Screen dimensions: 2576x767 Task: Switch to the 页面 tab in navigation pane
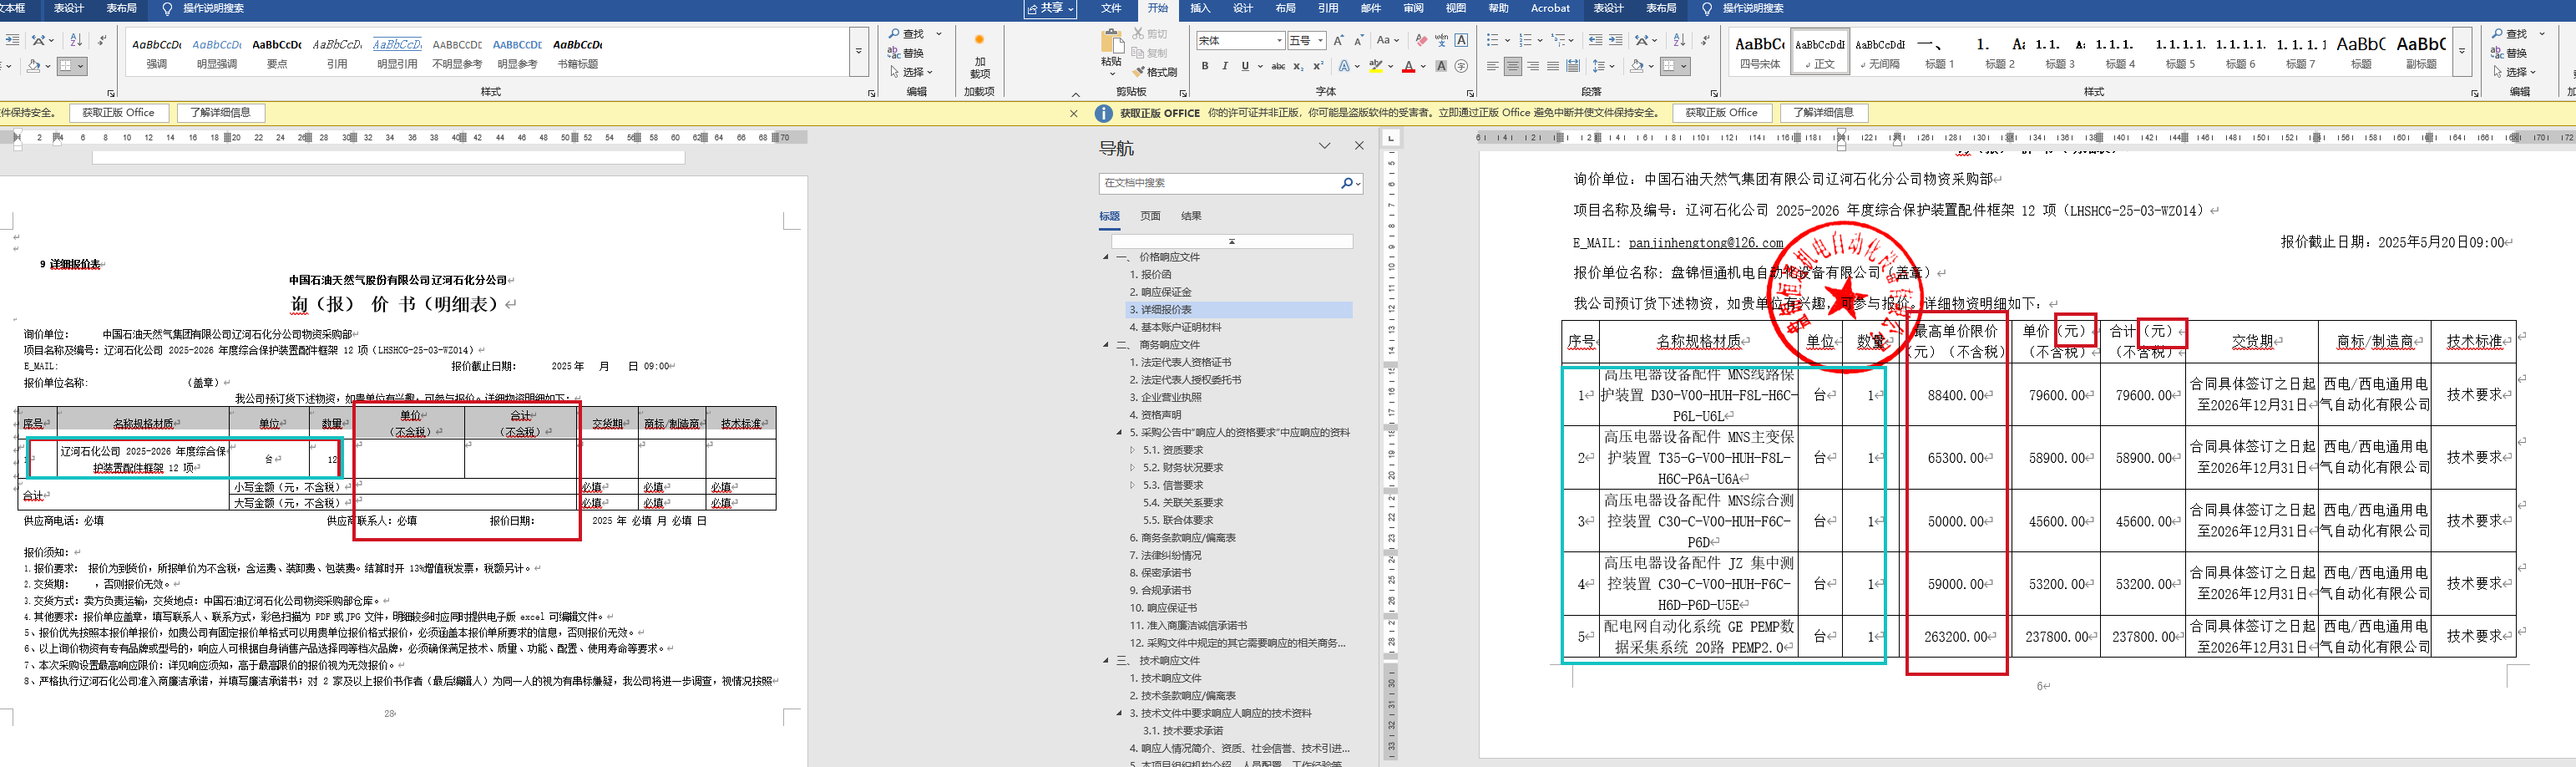[x=1150, y=216]
